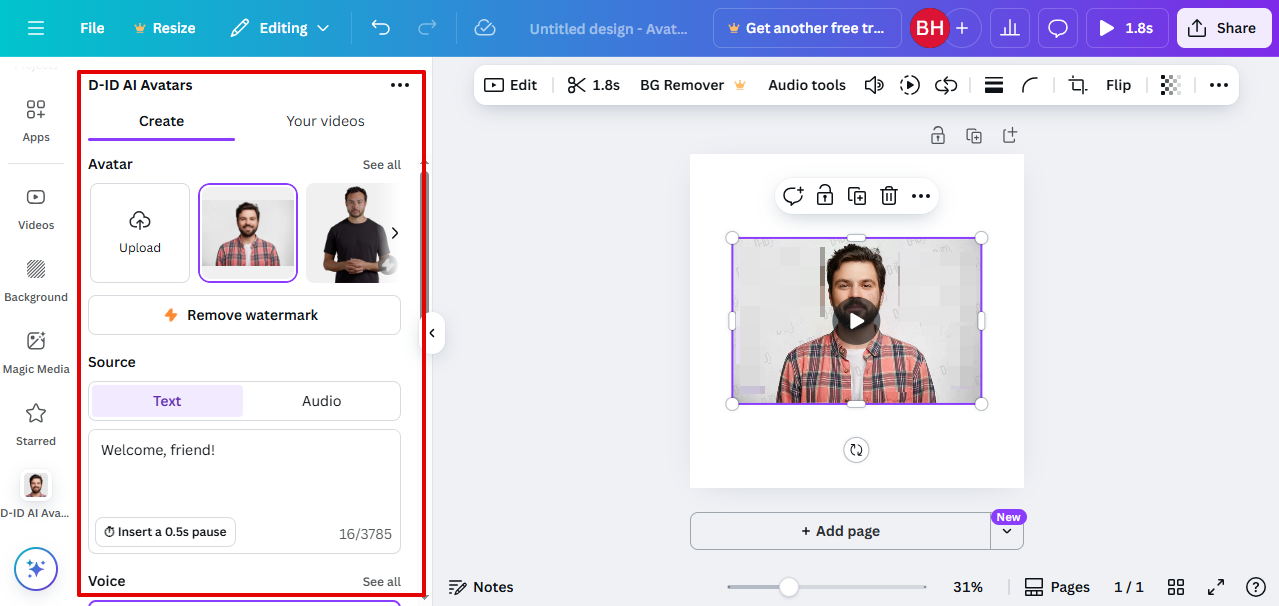Open the Editing mode dropdown
The height and width of the screenshot is (606, 1279).
280,27
